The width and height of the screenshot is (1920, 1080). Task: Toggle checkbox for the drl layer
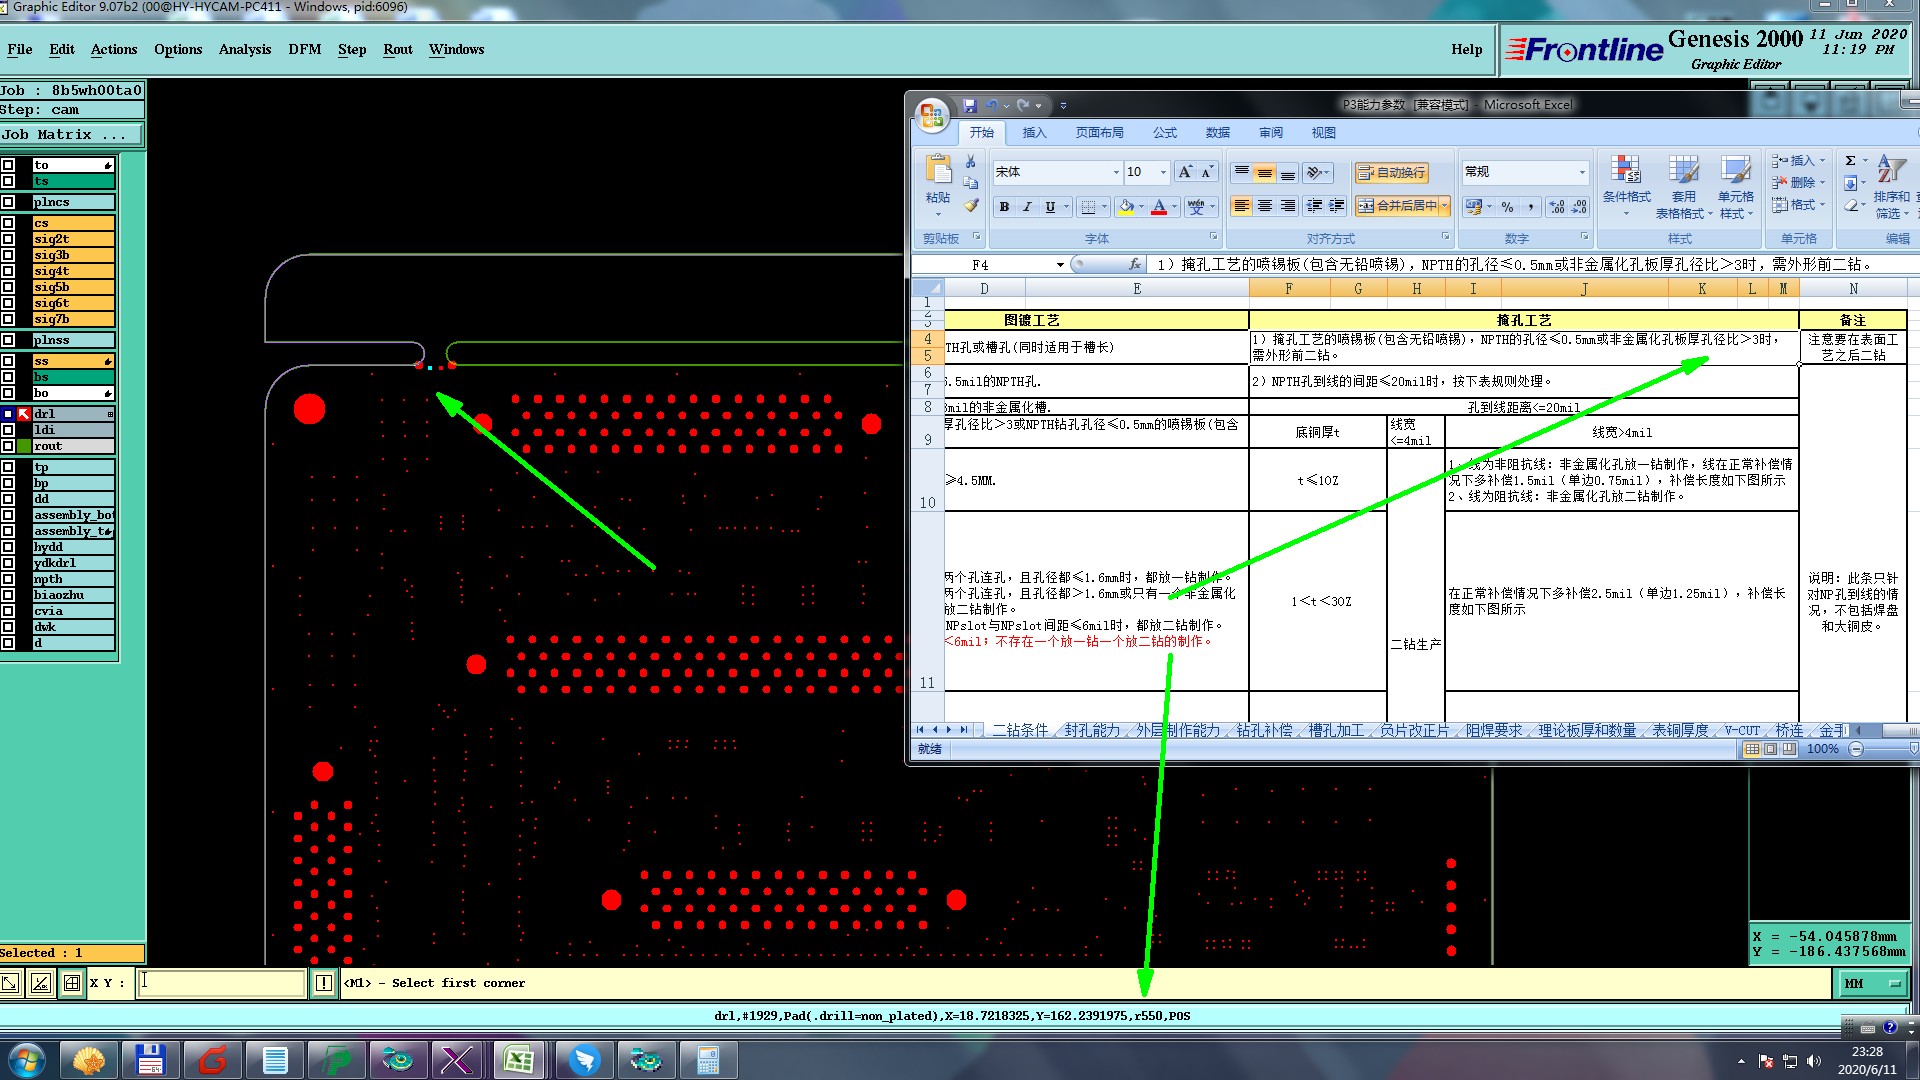click(x=8, y=414)
